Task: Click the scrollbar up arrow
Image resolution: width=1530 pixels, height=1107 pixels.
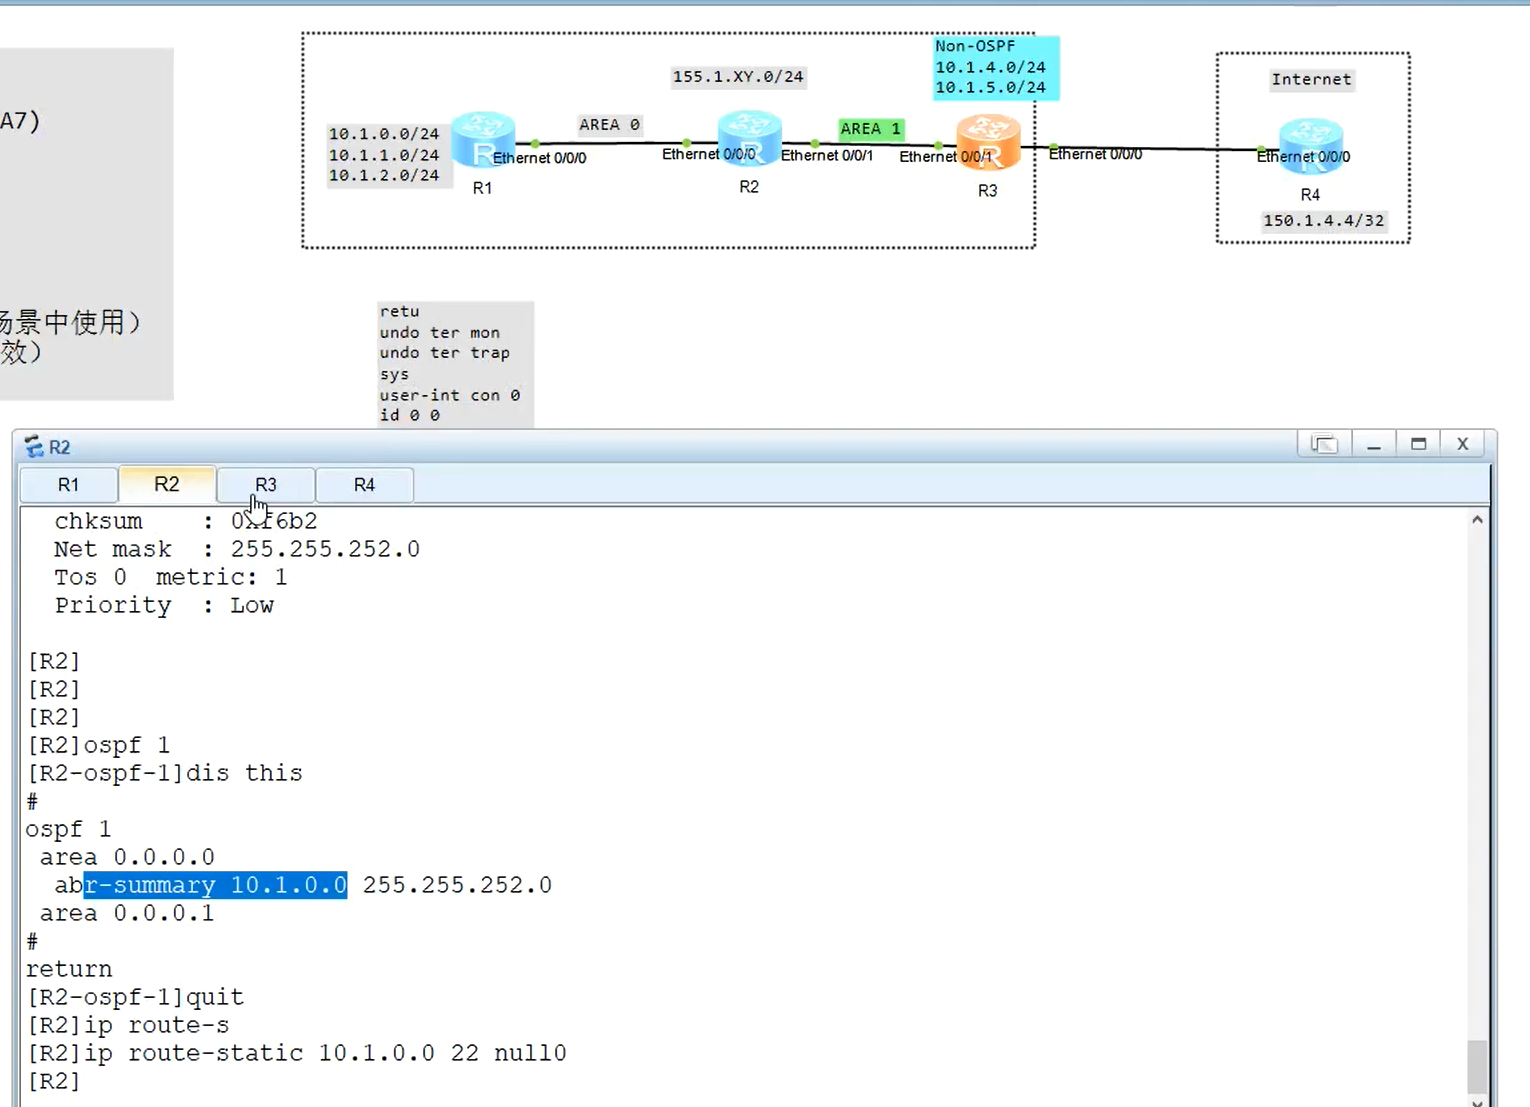Action: tap(1478, 519)
